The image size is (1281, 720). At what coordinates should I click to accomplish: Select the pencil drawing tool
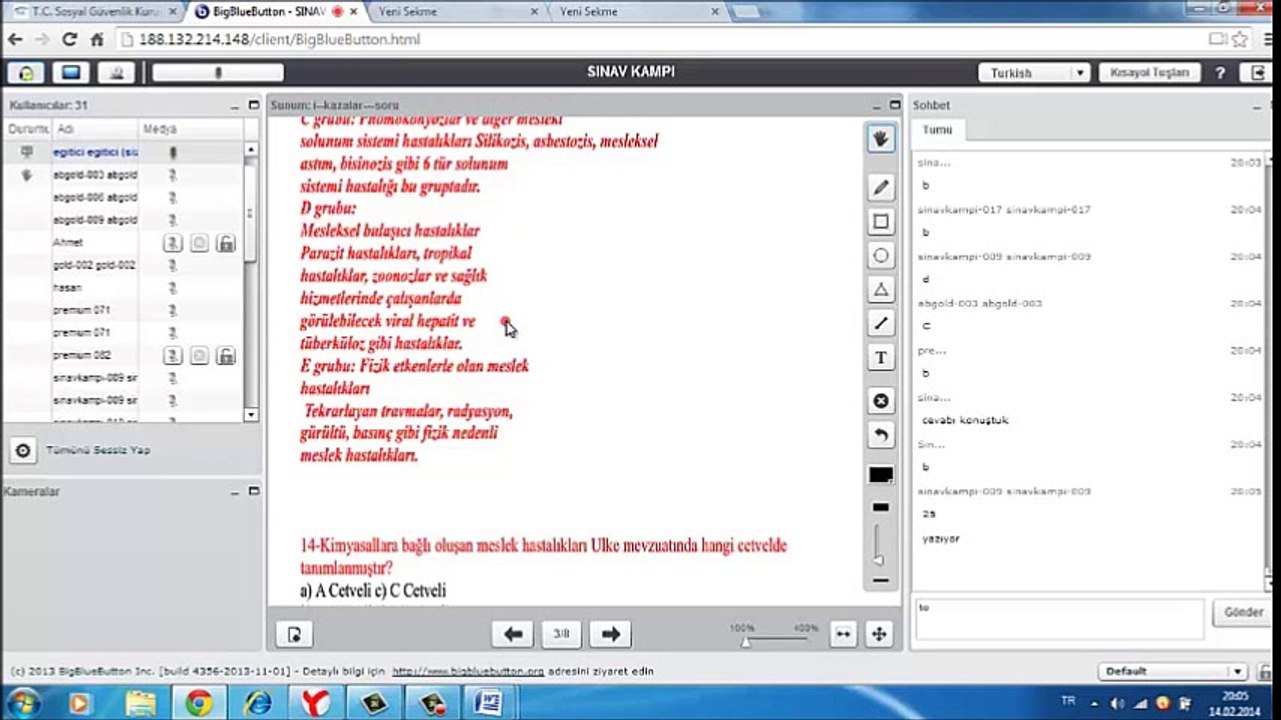(x=880, y=187)
